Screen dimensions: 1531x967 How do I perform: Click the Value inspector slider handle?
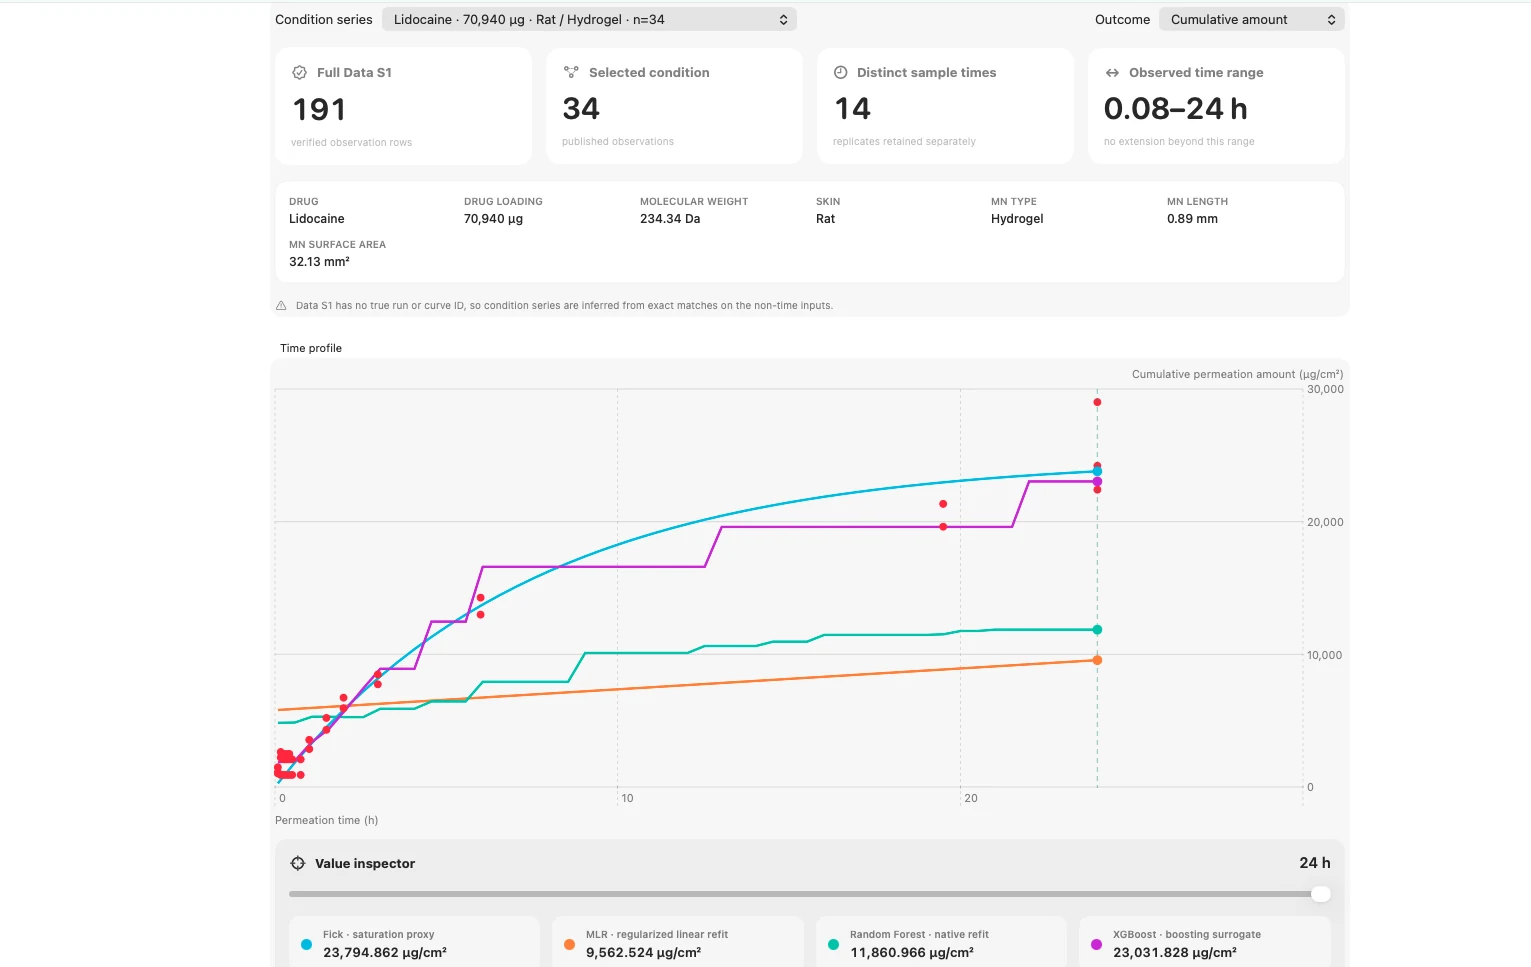1321,894
